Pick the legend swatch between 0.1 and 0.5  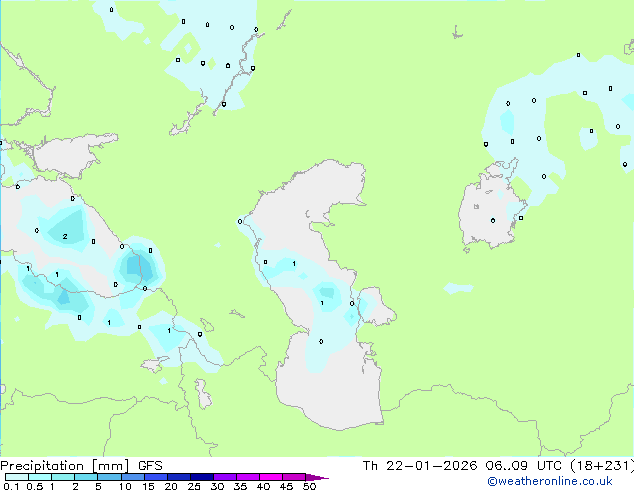coord(17,477)
